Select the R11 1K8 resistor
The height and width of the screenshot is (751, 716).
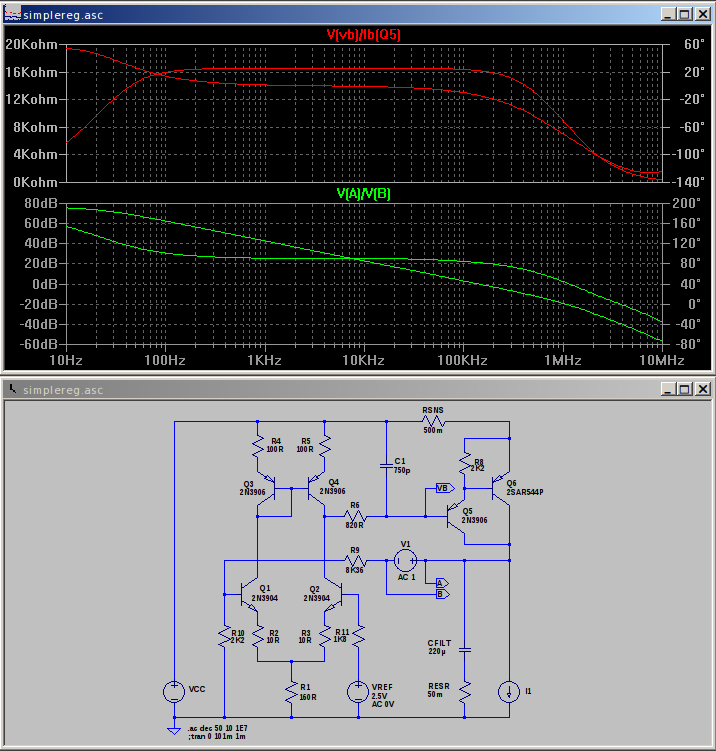[x=358, y=637]
